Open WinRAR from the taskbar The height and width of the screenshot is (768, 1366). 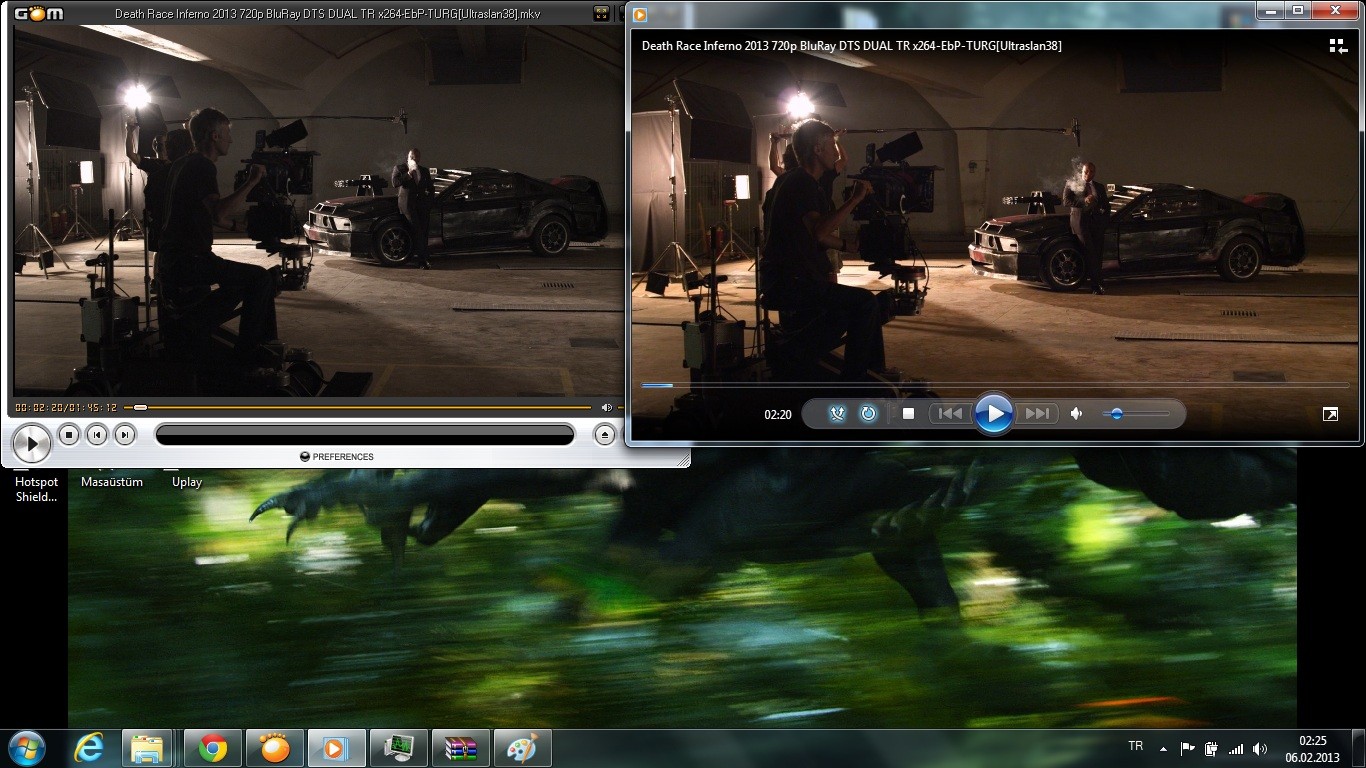(460, 748)
